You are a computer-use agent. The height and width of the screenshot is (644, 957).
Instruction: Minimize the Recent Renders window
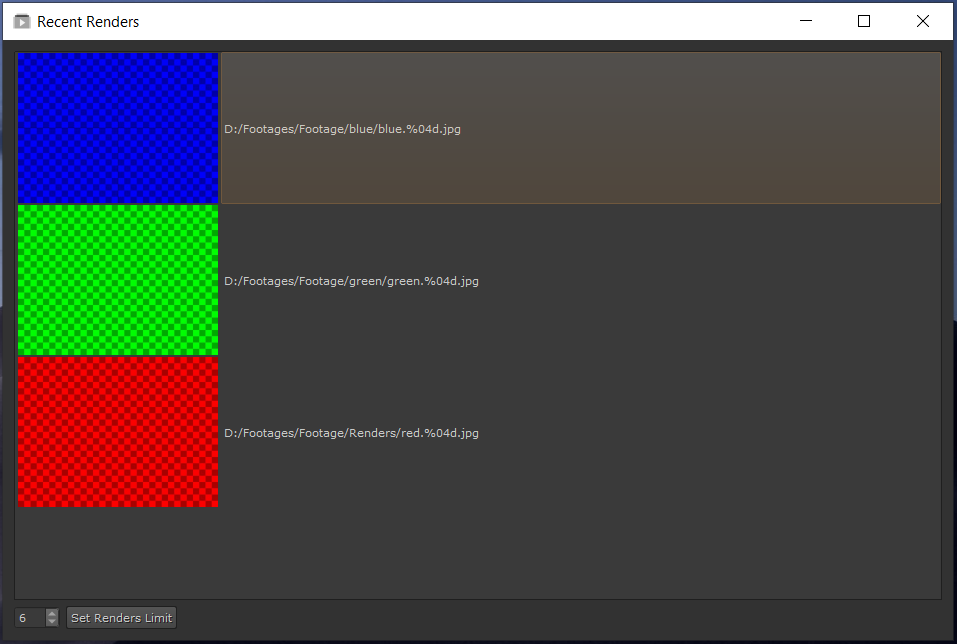[x=806, y=21]
